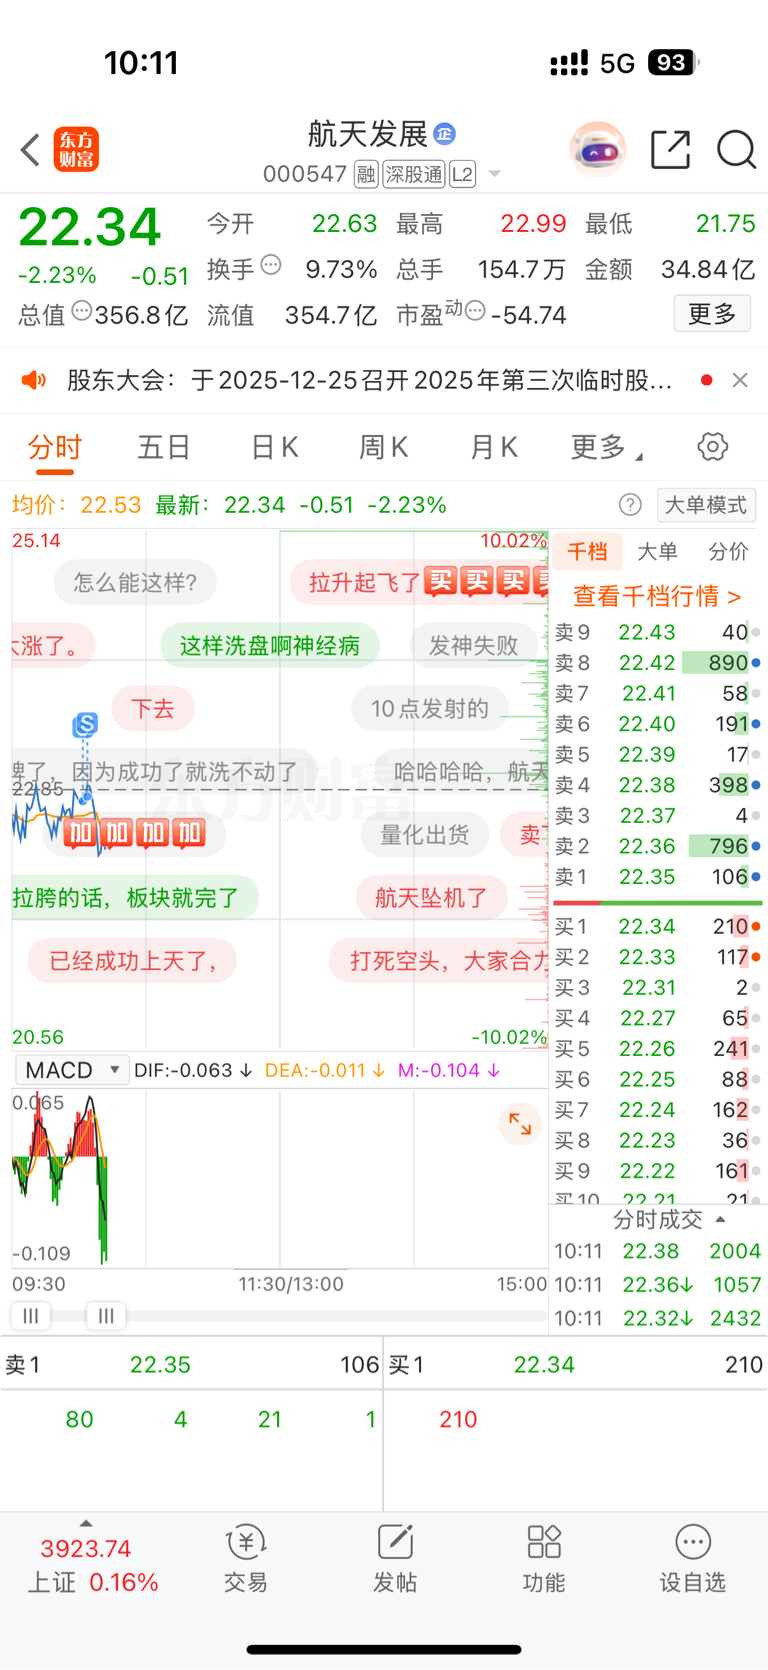Select the 千档 order book tab
Image resolution: width=768 pixels, height=1670 pixels.
point(587,551)
